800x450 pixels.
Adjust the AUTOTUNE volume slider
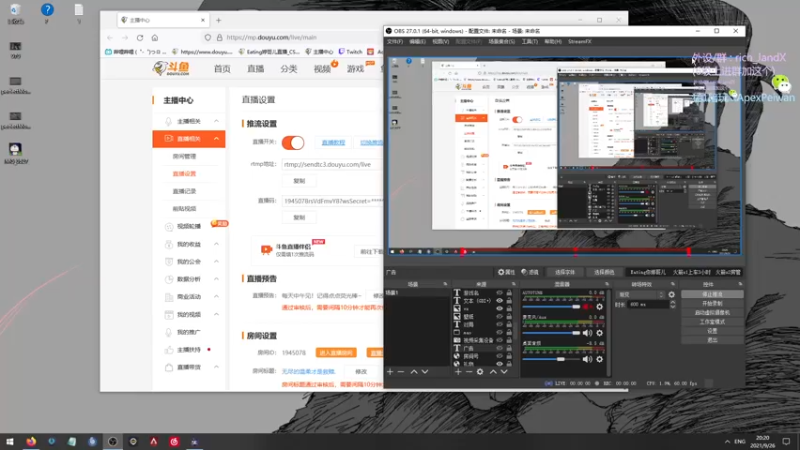551,307
